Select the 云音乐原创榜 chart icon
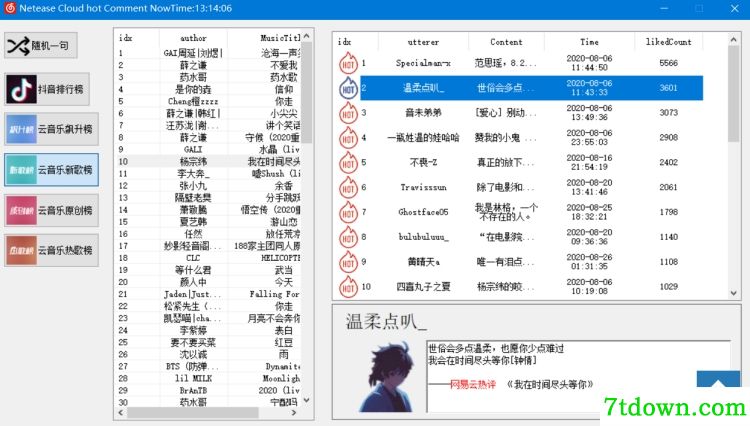 [21, 210]
